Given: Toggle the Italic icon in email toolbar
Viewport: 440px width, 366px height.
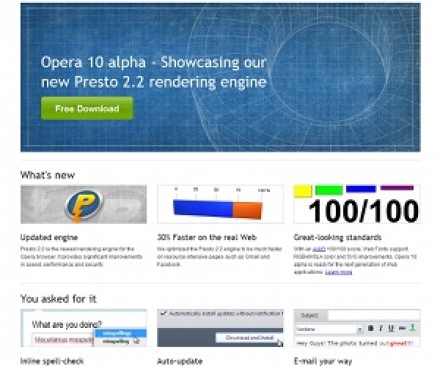Looking at the screenshot, I should tap(381, 328).
